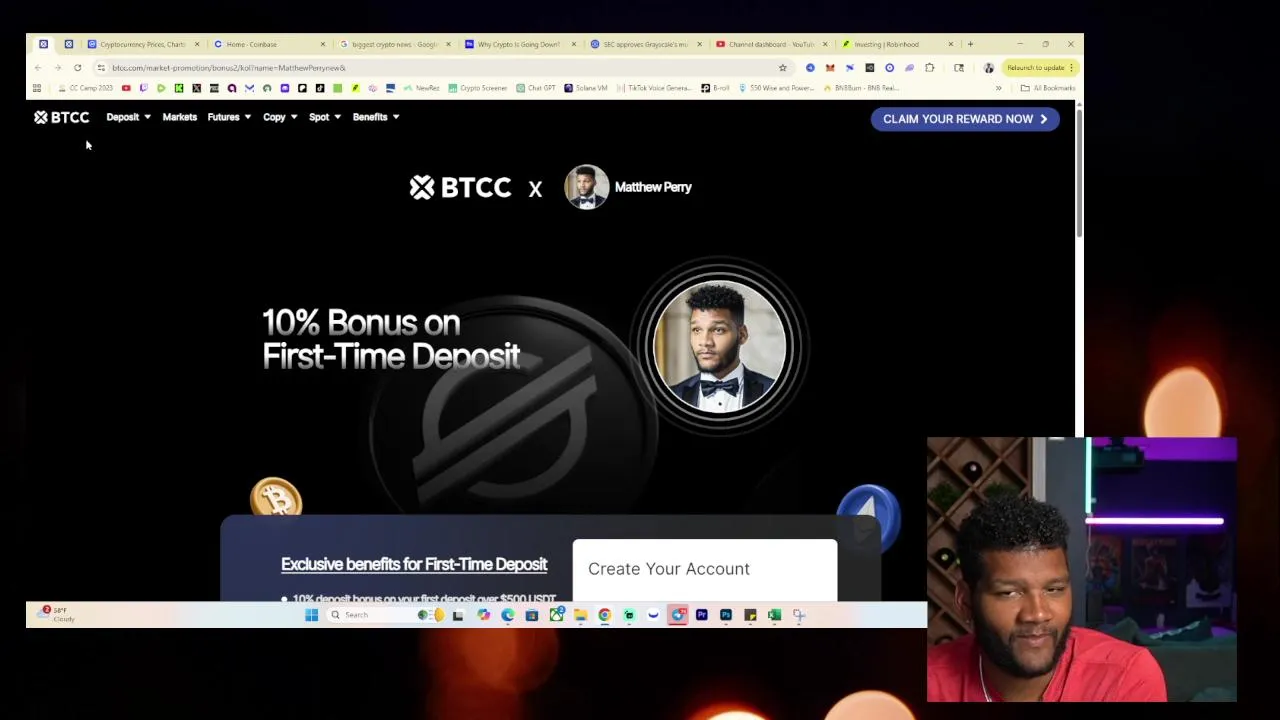Go back using the browser back arrow
The image size is (1280, 720).
(38, 68)
